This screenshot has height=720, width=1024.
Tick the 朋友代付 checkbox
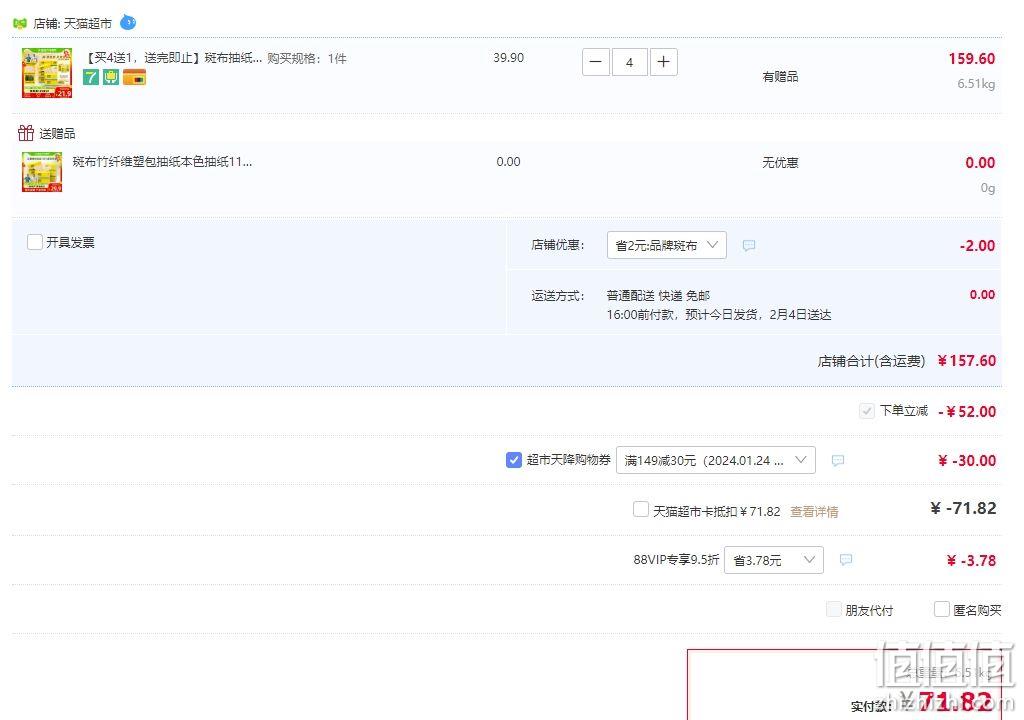pos(833,610)
